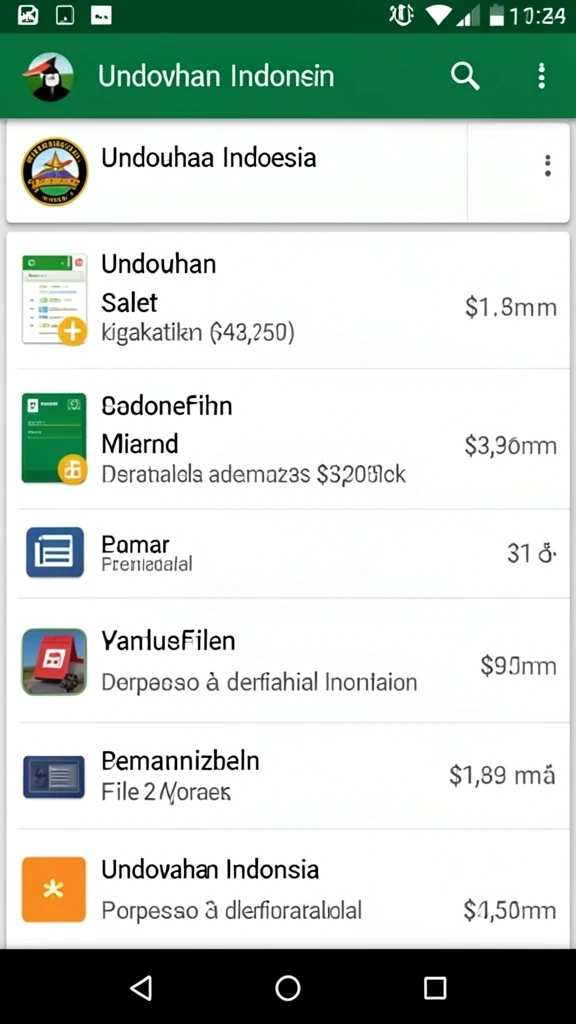Tap the profile avatar in the header

[48, 76]
